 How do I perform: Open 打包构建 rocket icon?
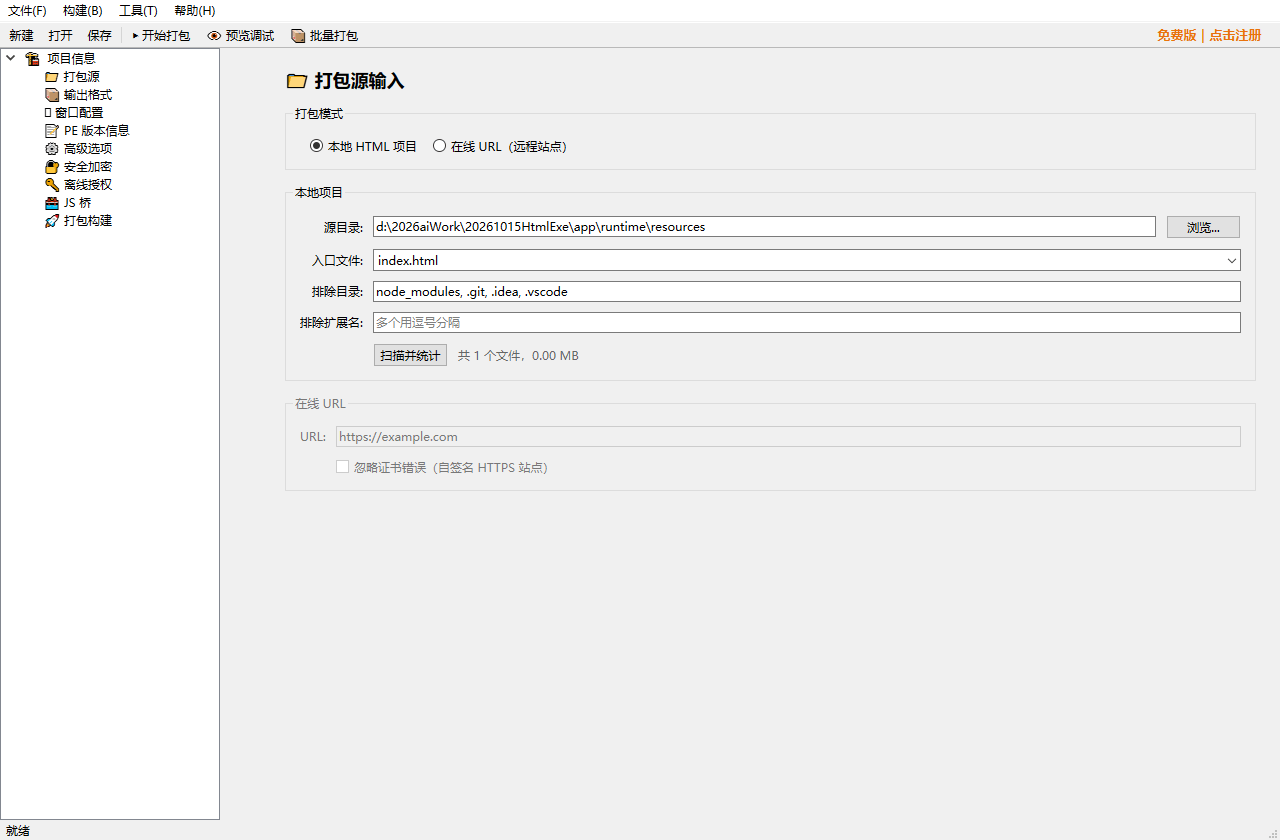(52, 221)
